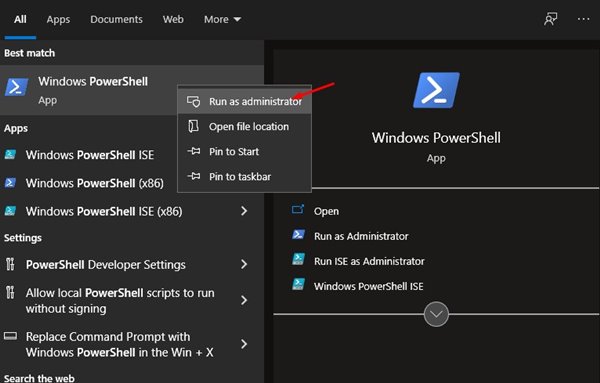Viewport: 600px width, 383px height.
Task: Switch to the Web tab
Action: (173, 19)
